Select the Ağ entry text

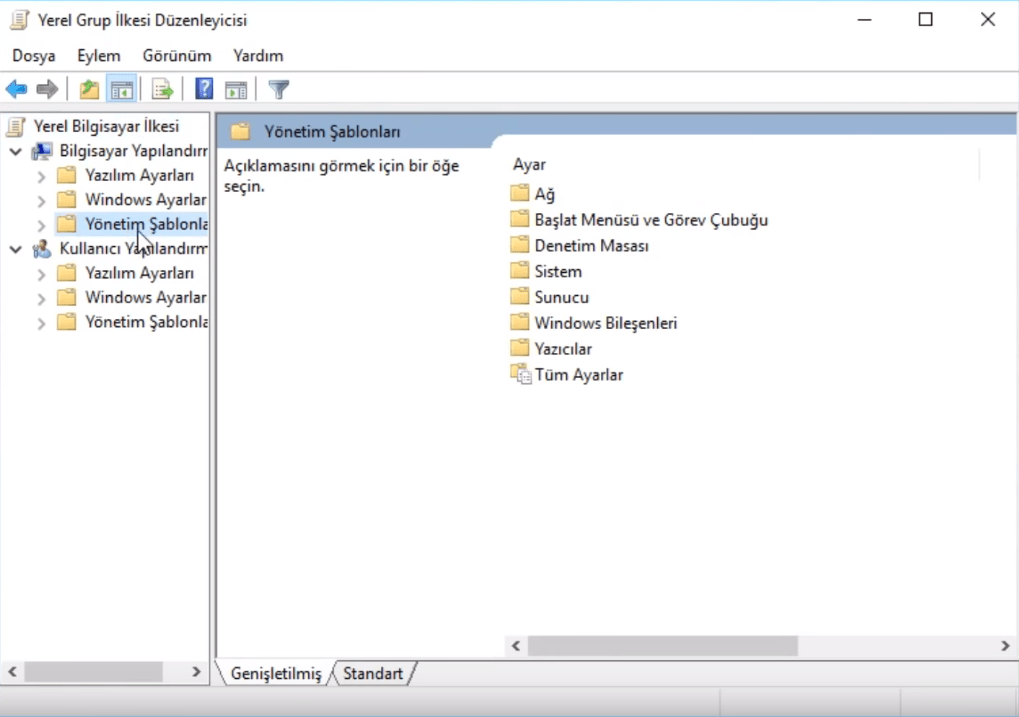[x=545, y=194]
